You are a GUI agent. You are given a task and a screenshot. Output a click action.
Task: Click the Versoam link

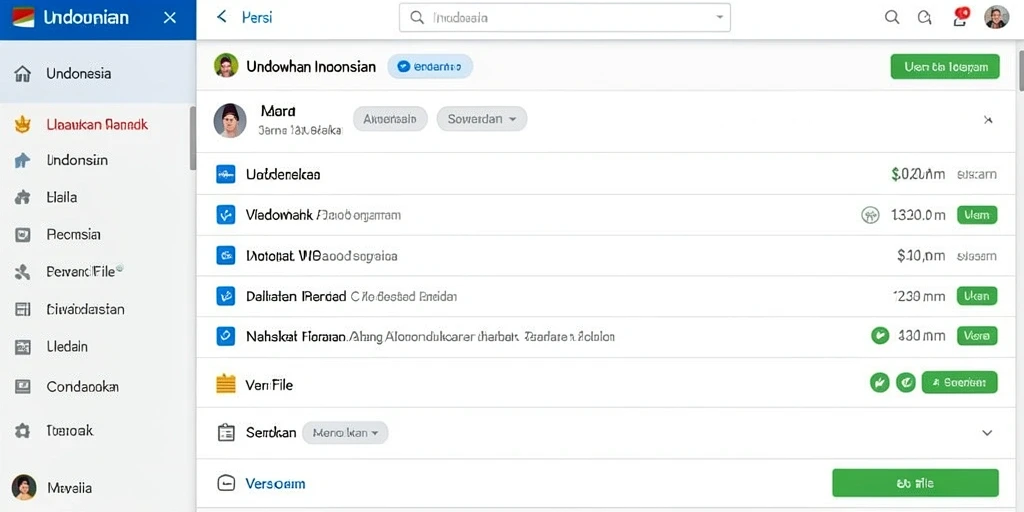click(x=275, y=484)
